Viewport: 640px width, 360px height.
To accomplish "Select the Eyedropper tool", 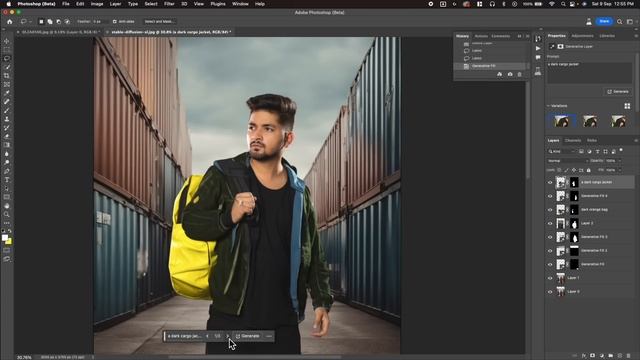I will (x=7, y=93).
